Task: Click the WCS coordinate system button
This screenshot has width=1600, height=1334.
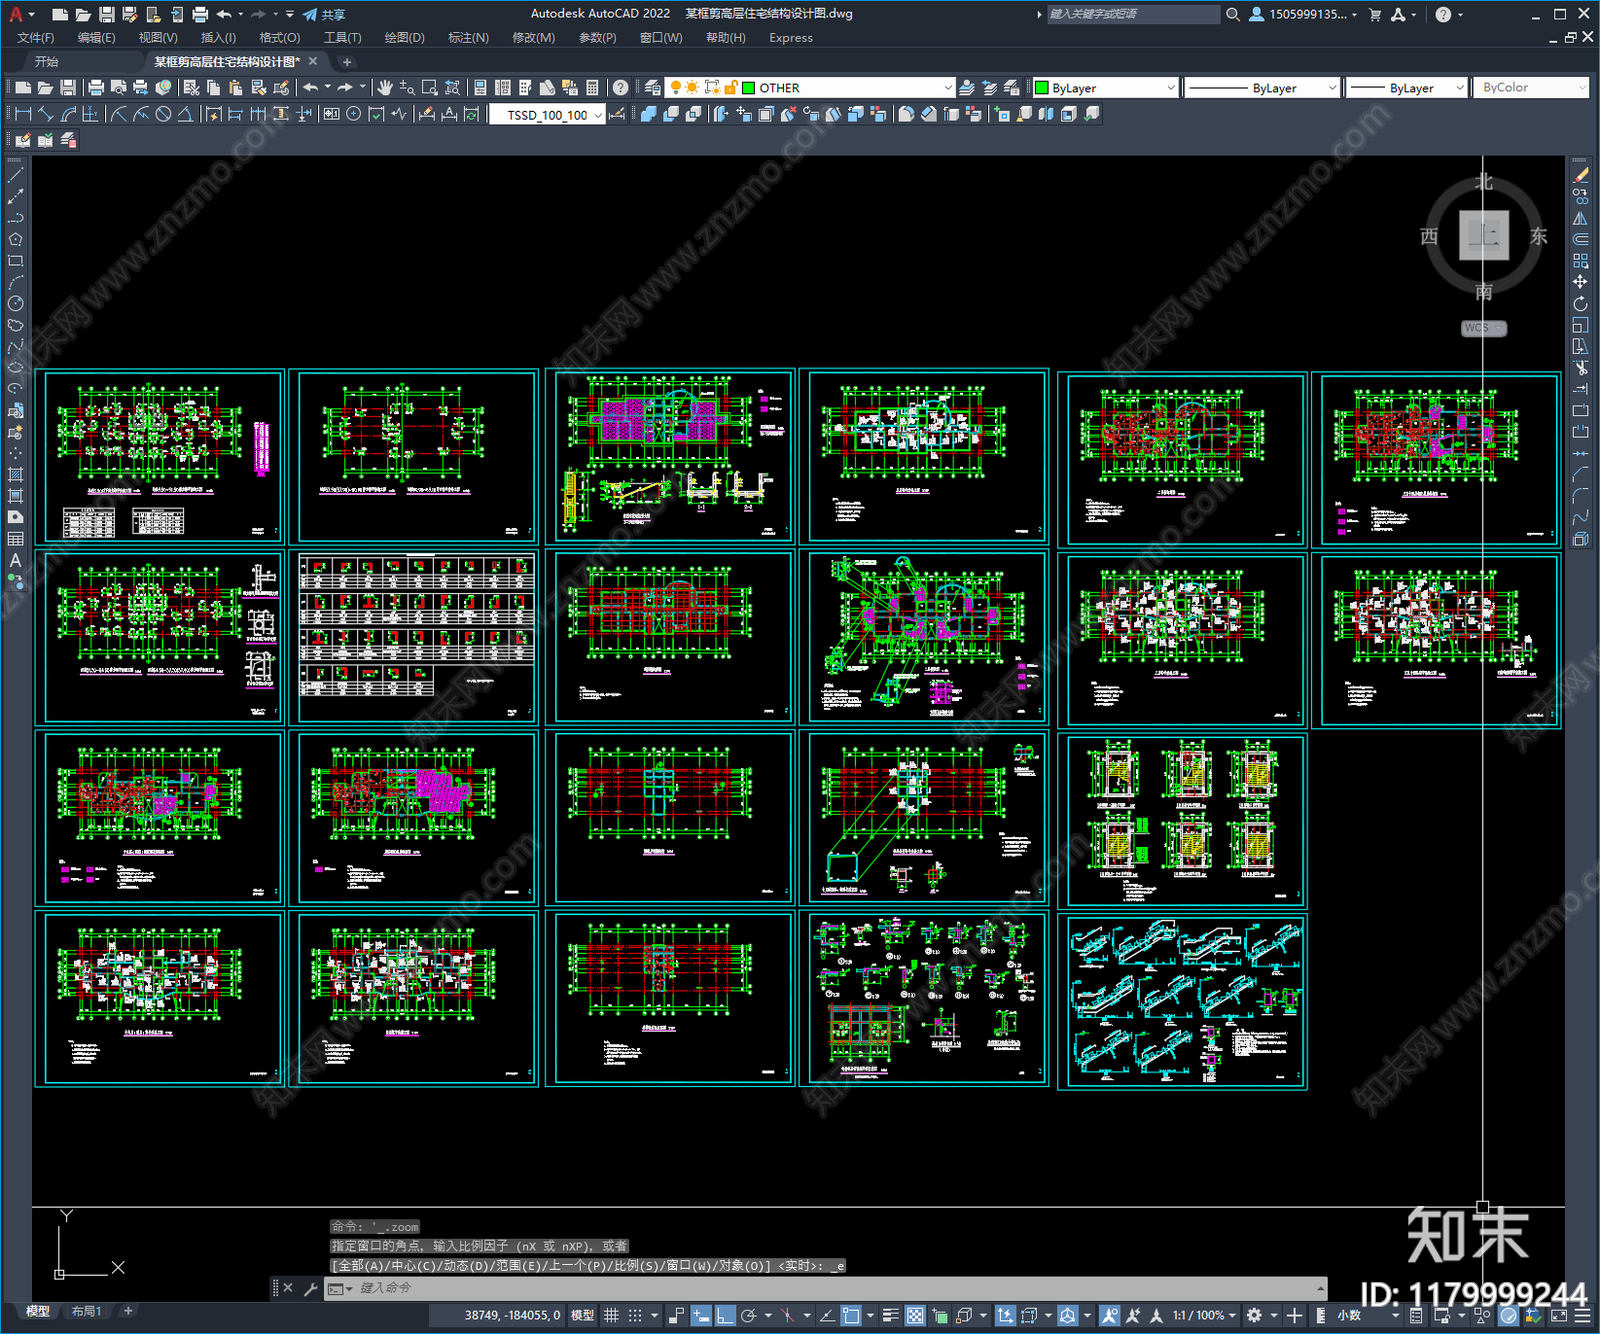Action: tap(1482, 328)
